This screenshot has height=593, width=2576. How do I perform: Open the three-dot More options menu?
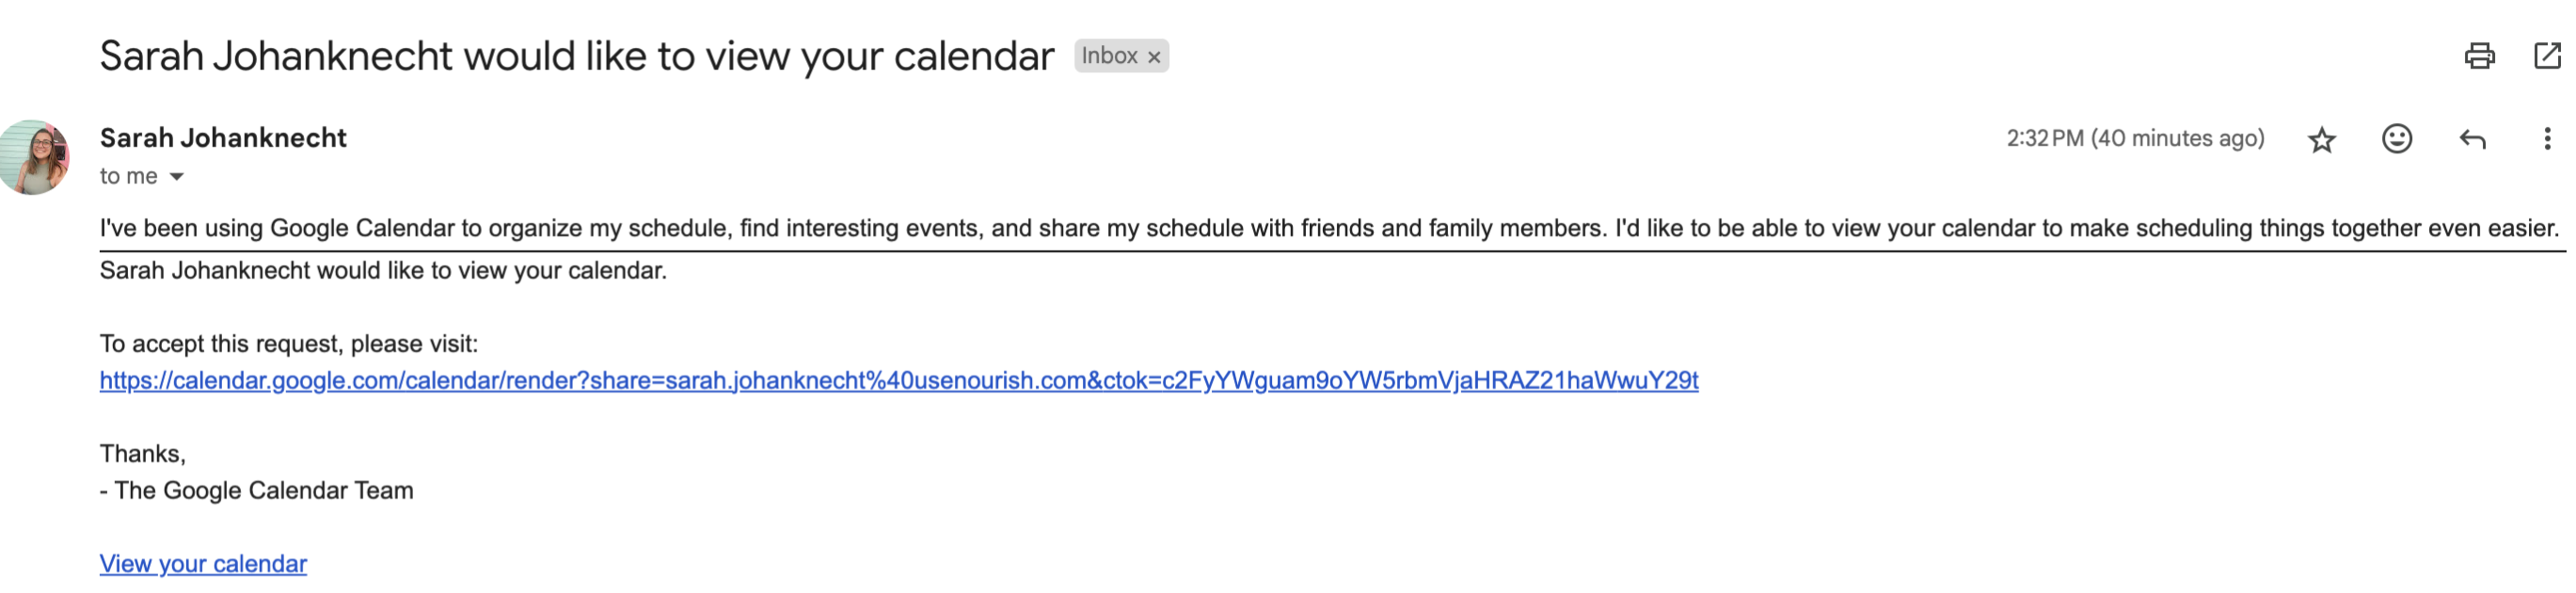point(2546,139)
